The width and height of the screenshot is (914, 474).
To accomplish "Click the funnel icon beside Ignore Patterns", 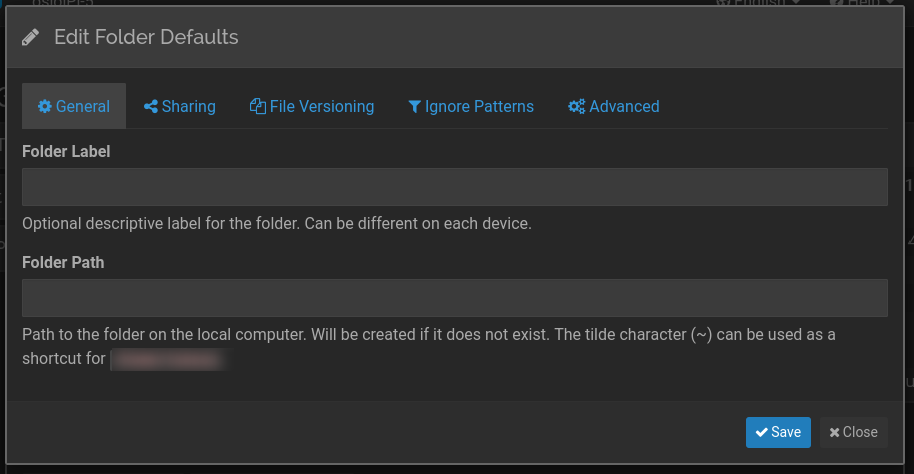I will [x=414, y=107].
